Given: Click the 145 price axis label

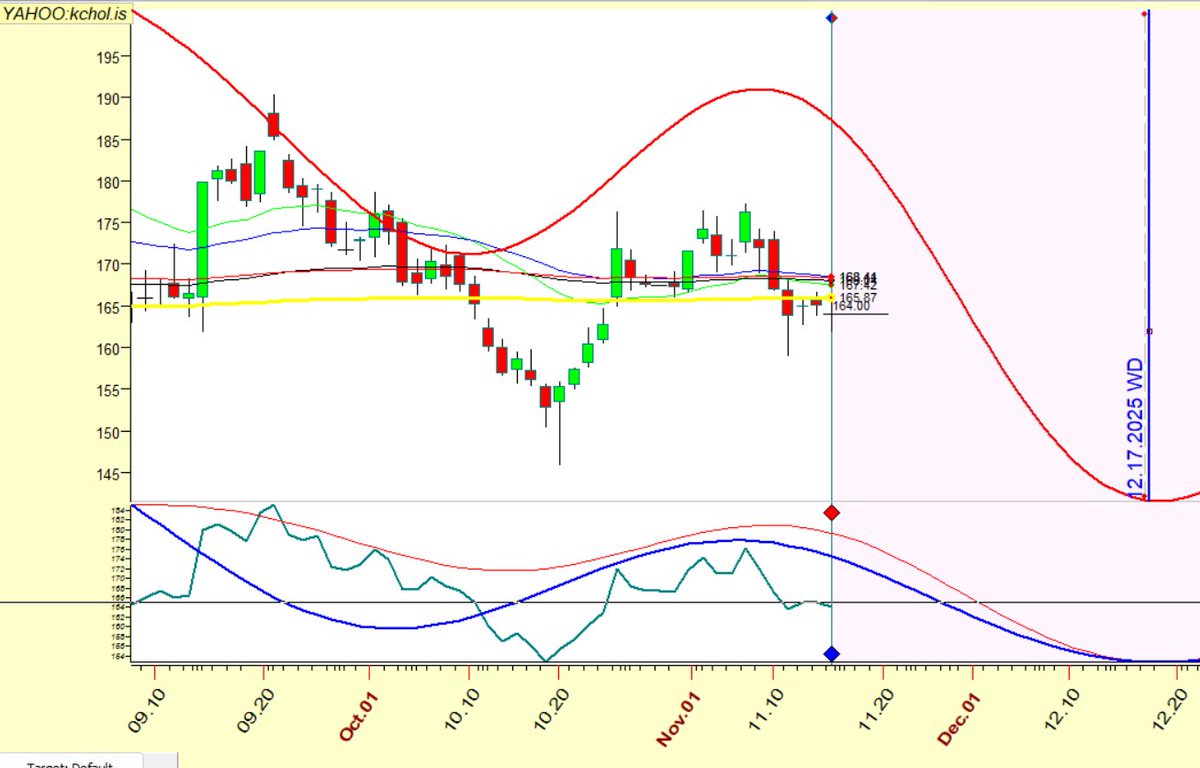Looking at the screenshot, I should click(110, 474).
